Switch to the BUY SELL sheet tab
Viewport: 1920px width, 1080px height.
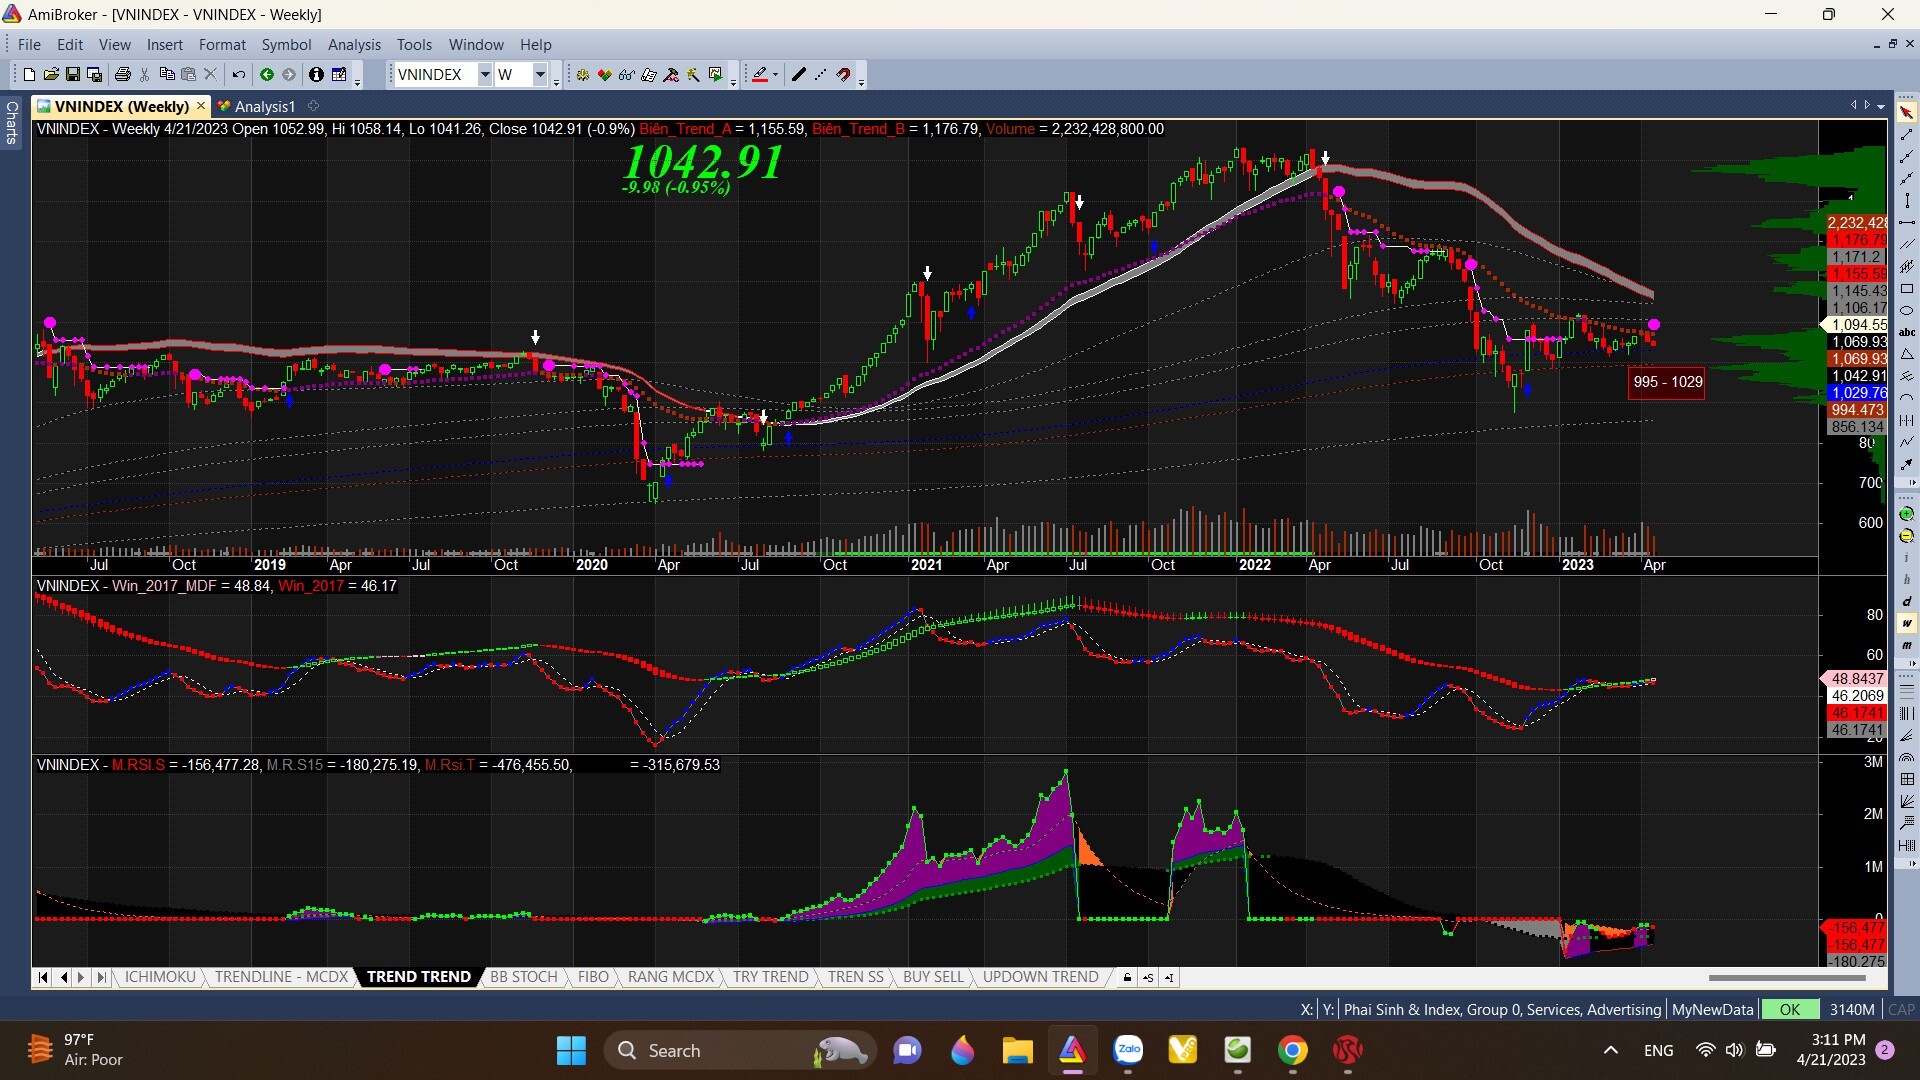point(933,977)
